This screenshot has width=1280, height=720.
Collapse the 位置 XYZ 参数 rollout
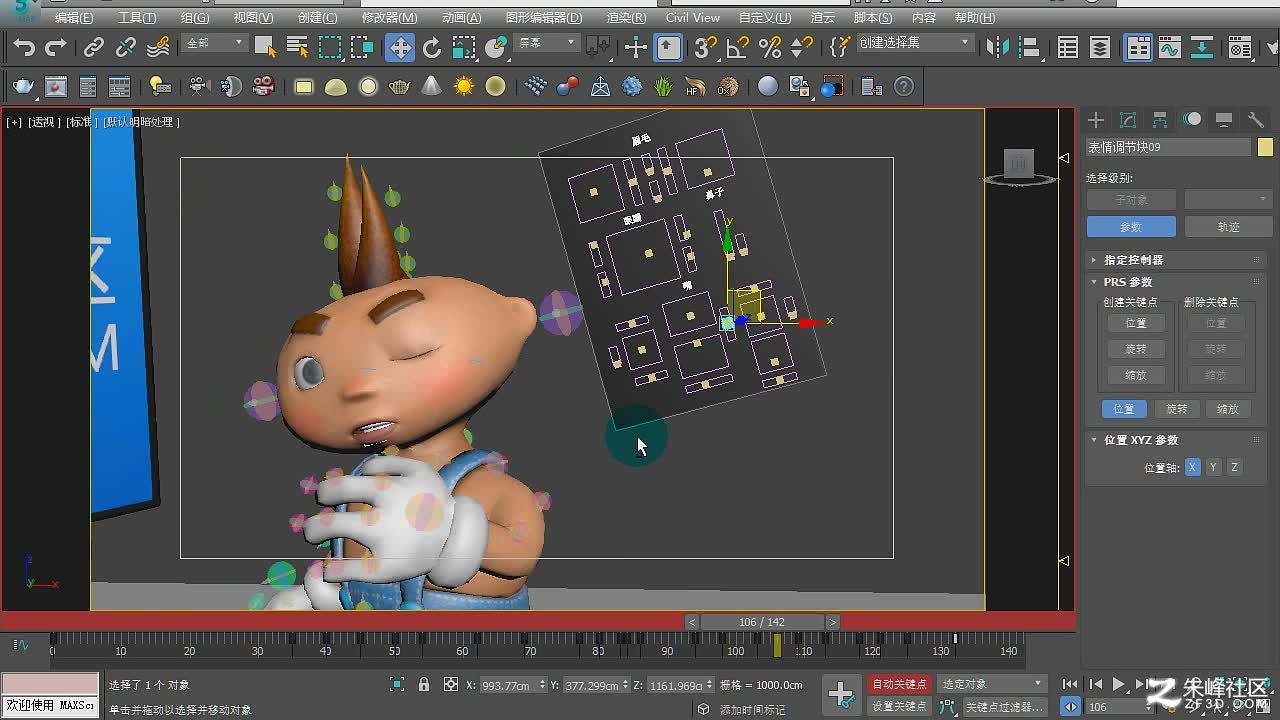click(1175, 440)
